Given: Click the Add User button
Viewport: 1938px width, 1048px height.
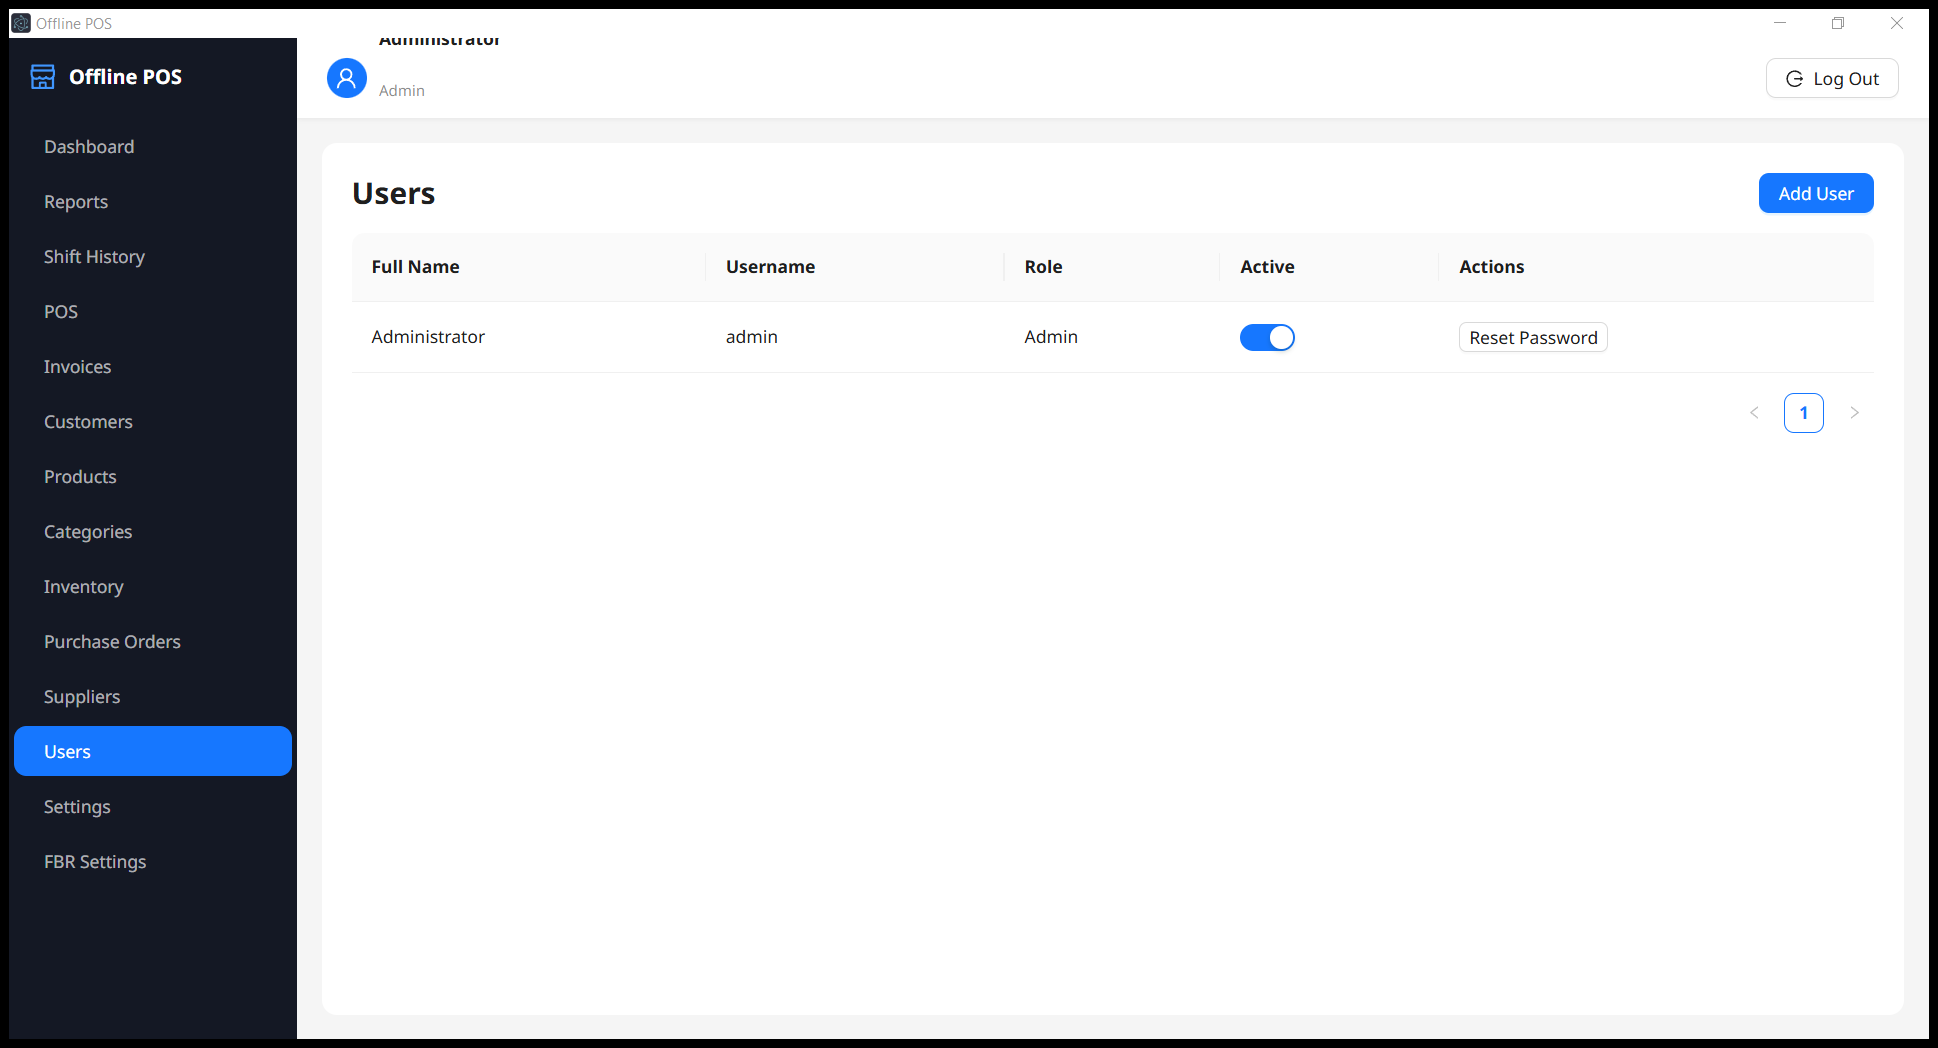Looking at the screenshot, I should (1816, 193).
